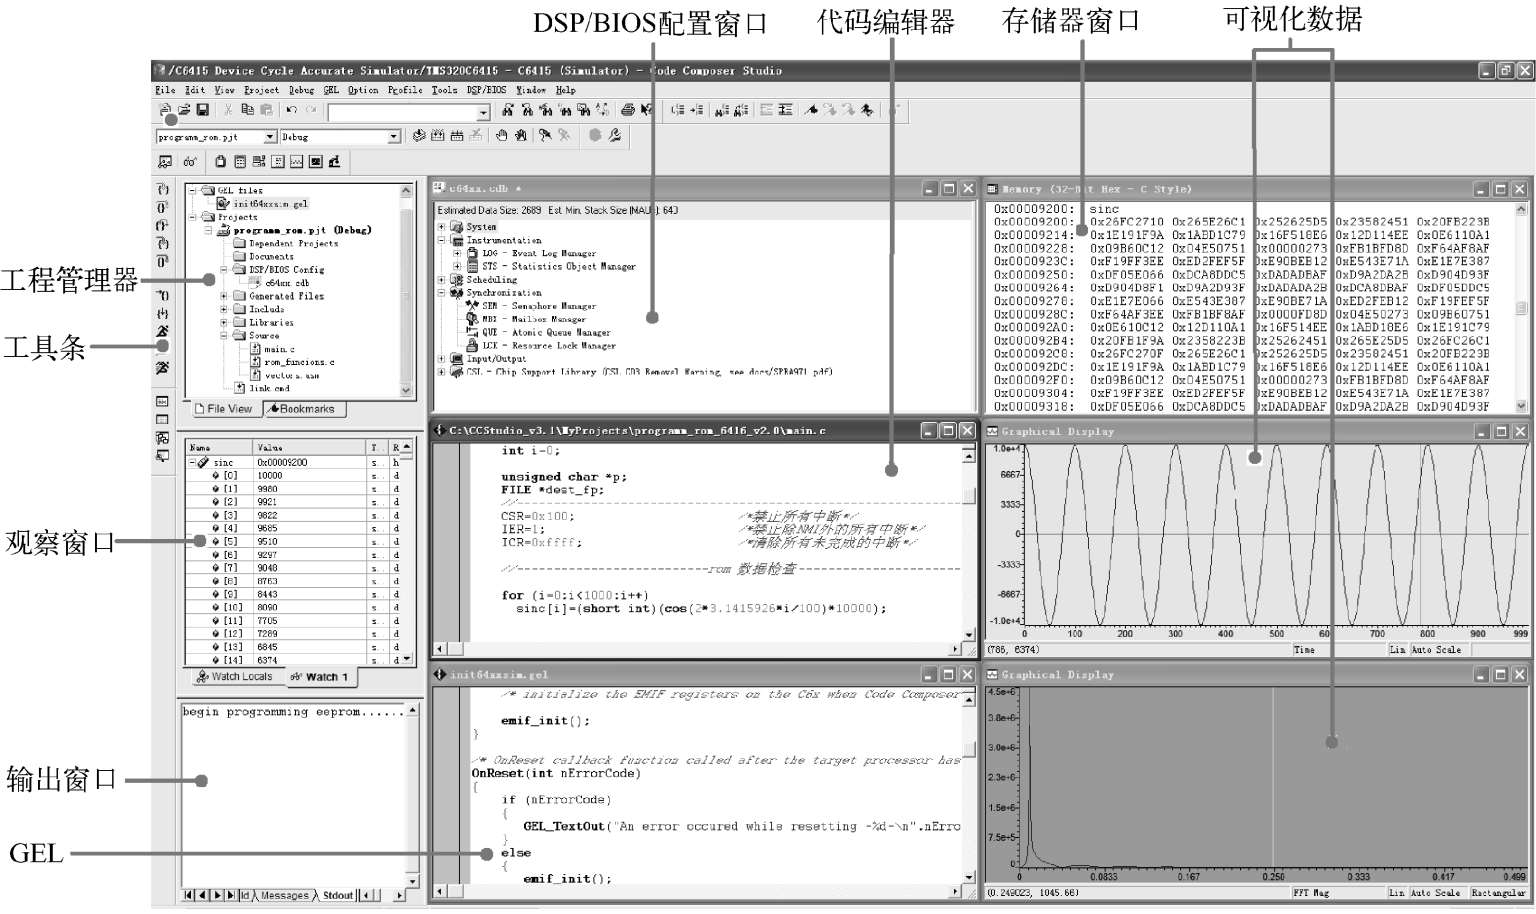This screenshot has width=1536, height=914.
Task: Open the watch window glasses icon
Action: pyautogui.click(x=190, y=161)
